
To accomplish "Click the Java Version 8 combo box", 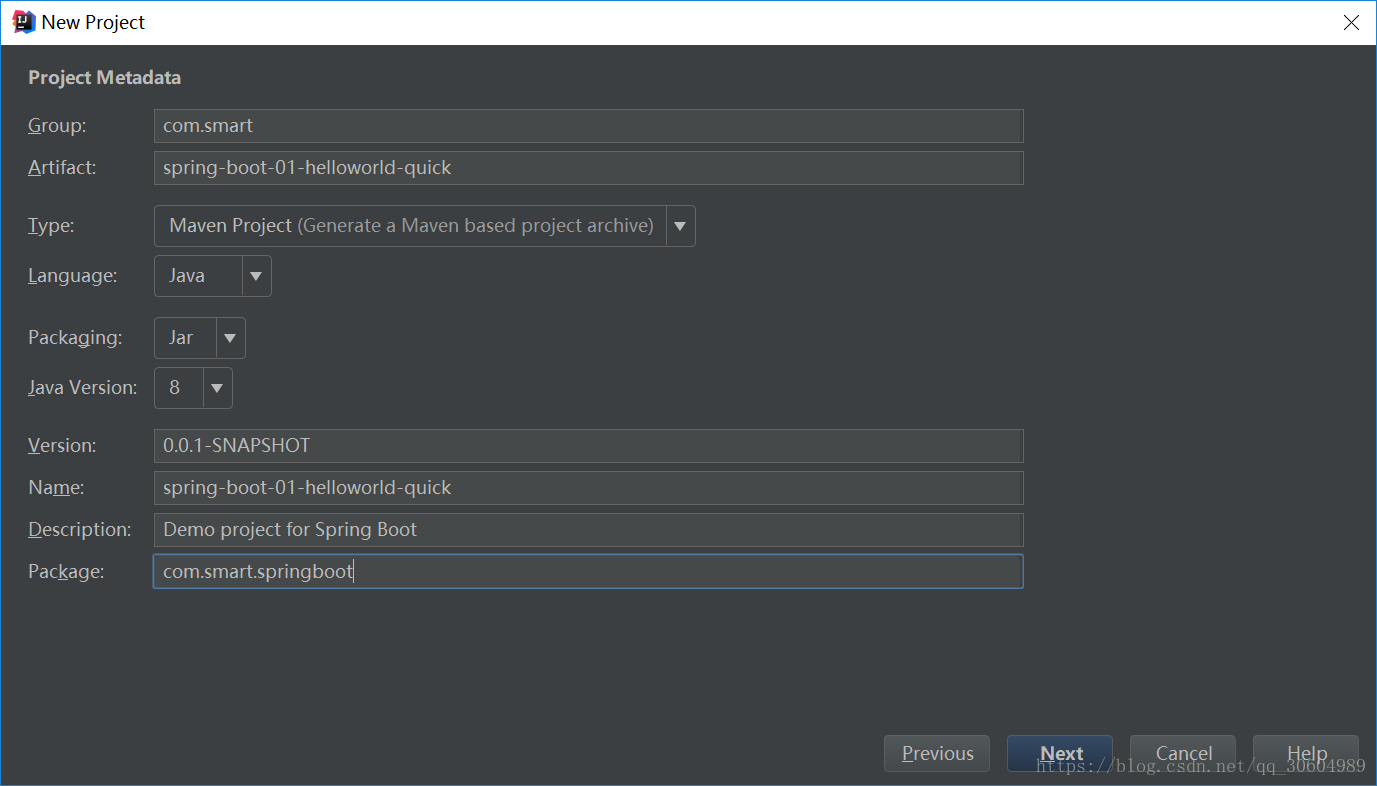I will click(193, 388).
